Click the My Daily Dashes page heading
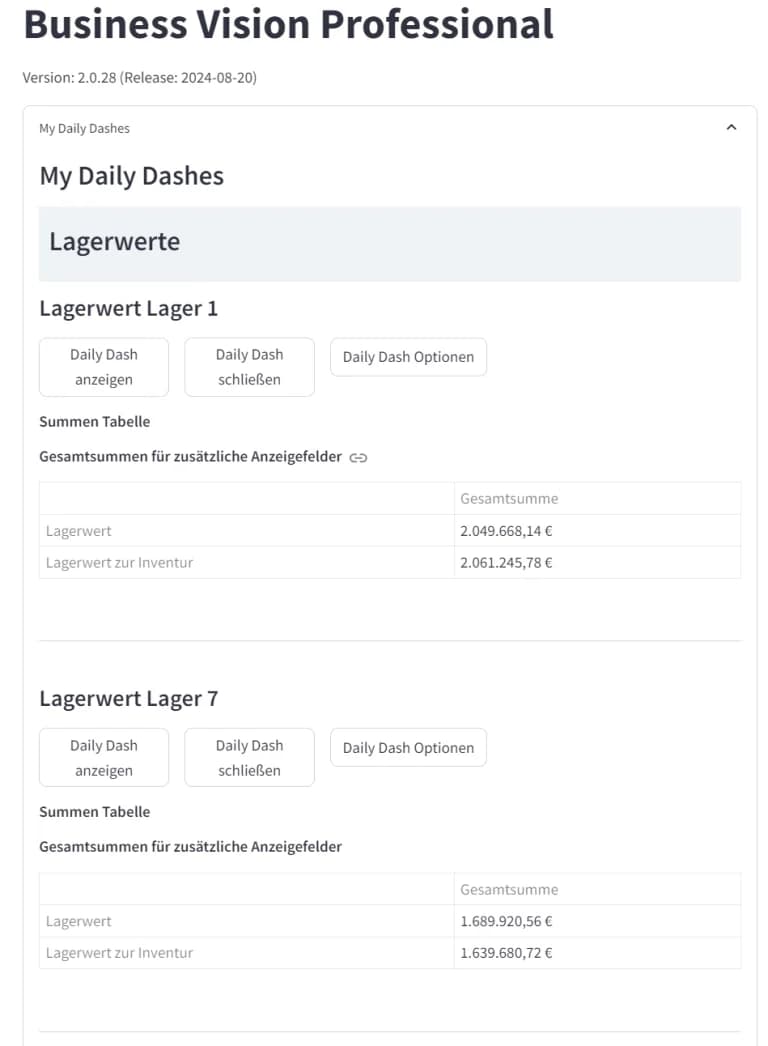Image resolution: width=768 pixels, height=1046 pixels. 131,176
